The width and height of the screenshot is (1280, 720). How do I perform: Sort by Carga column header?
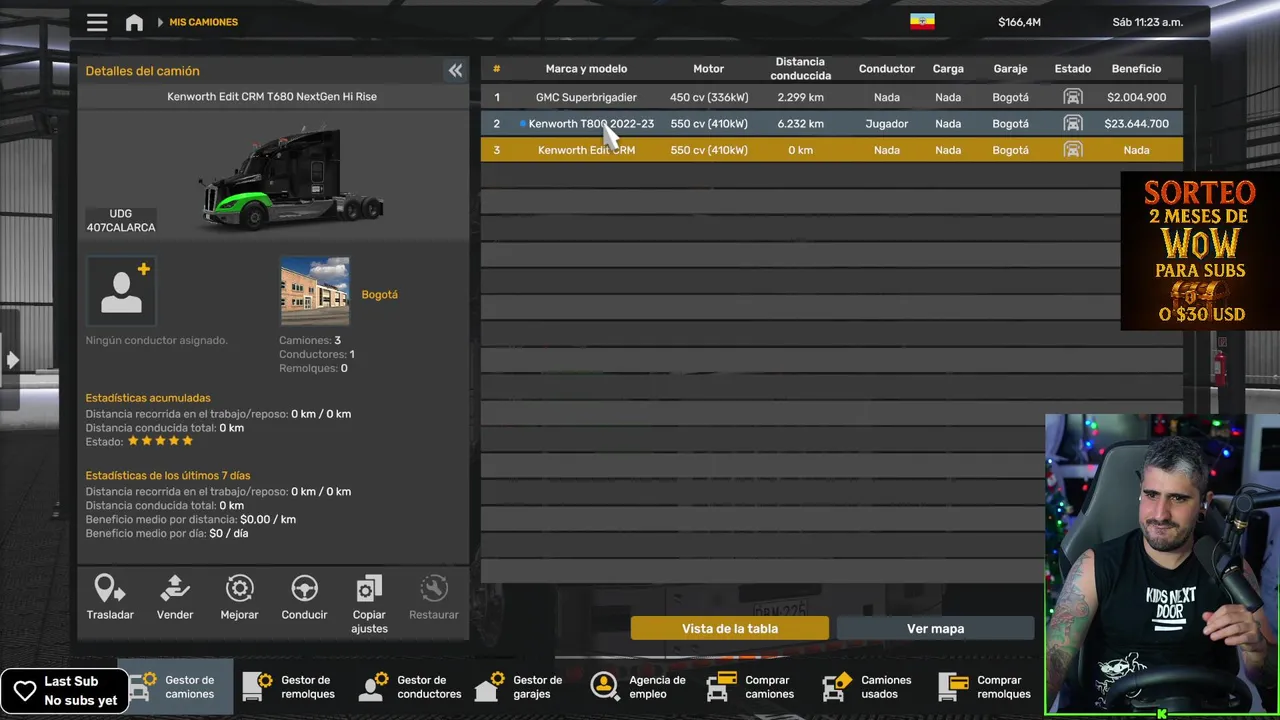(948, 69)
